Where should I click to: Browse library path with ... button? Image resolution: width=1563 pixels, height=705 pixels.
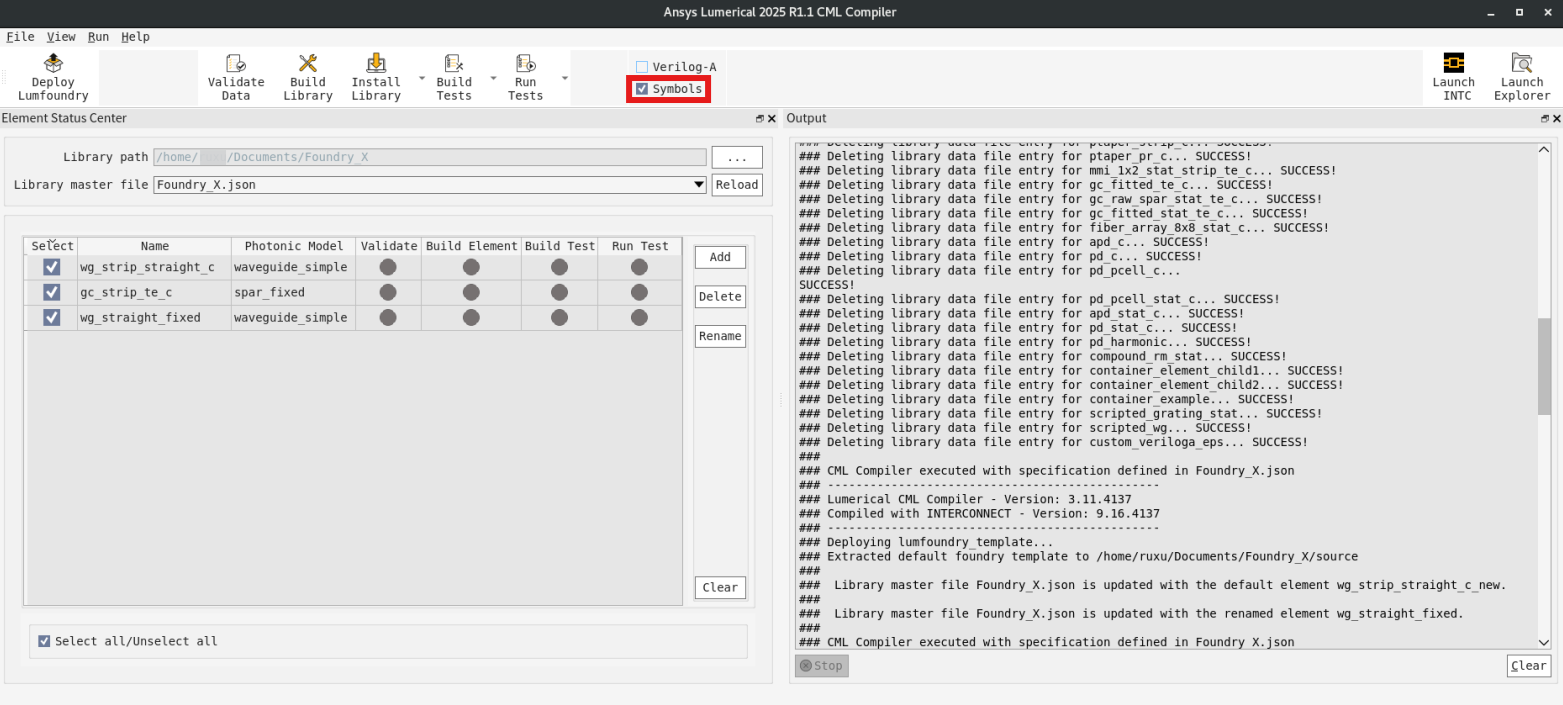point(737,157)
